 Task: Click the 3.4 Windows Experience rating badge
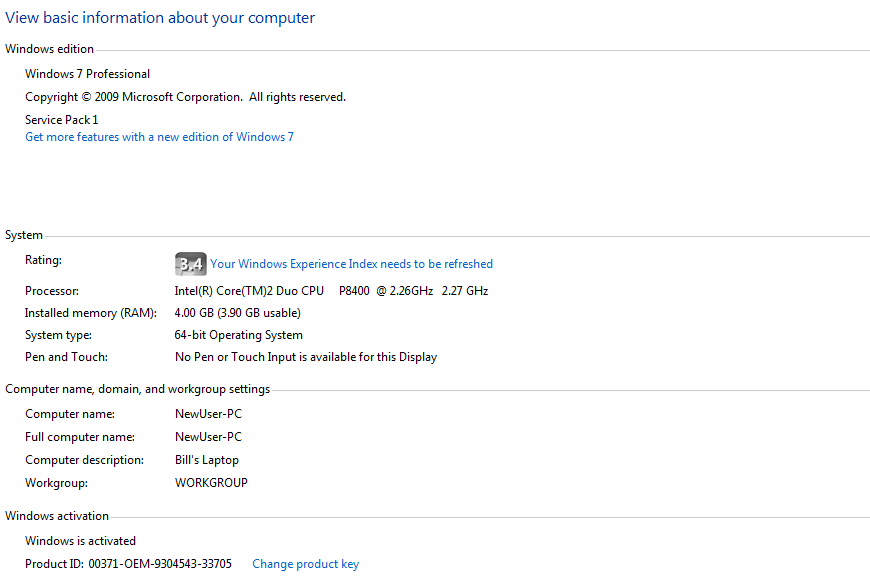pos(190,264)
